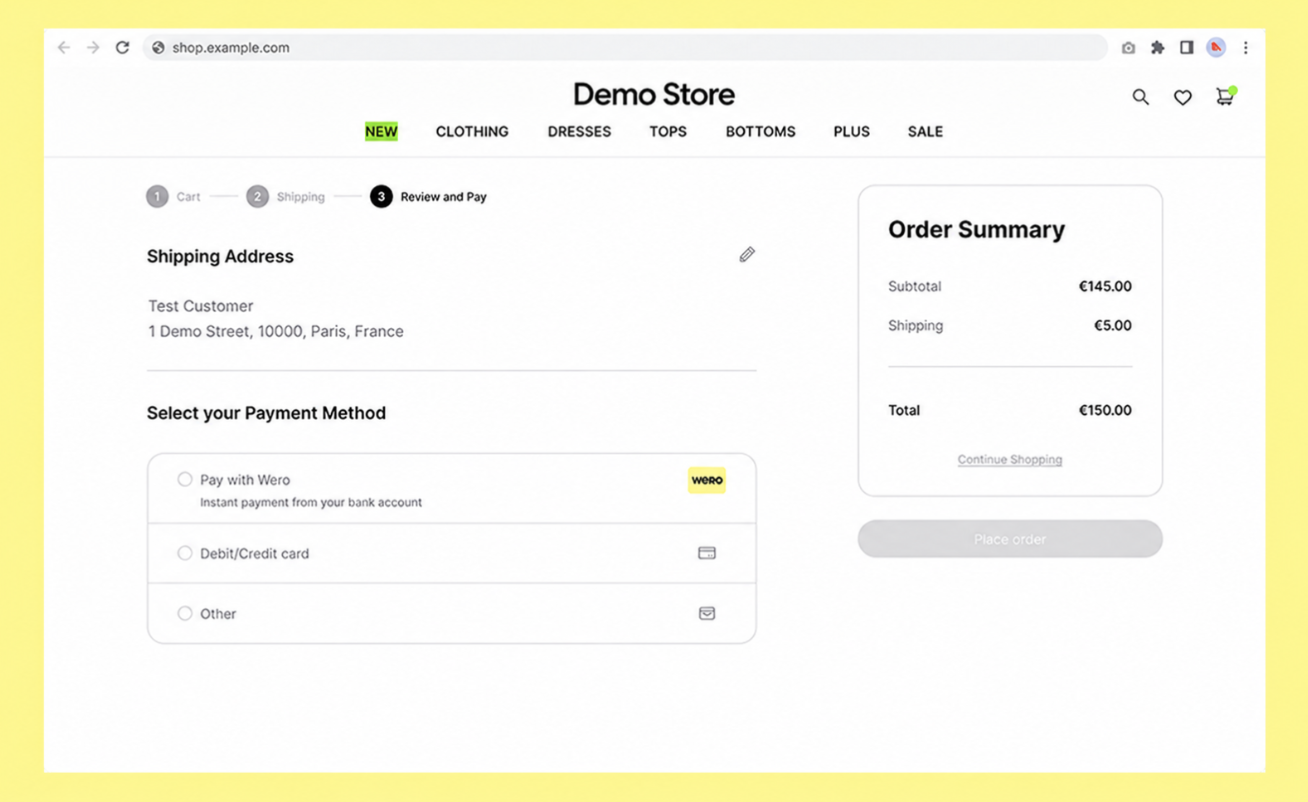Screen dimensions: 1308x802
Task: Select the Debit/Credit card radio option
Action: pyautogui.click(x=185, y=553)
